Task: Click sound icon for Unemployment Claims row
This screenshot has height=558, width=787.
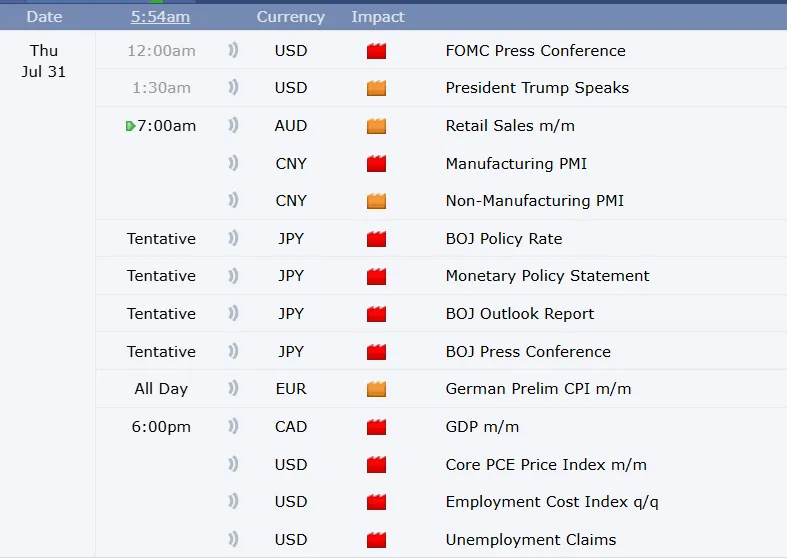Action: tap(233, 540)
